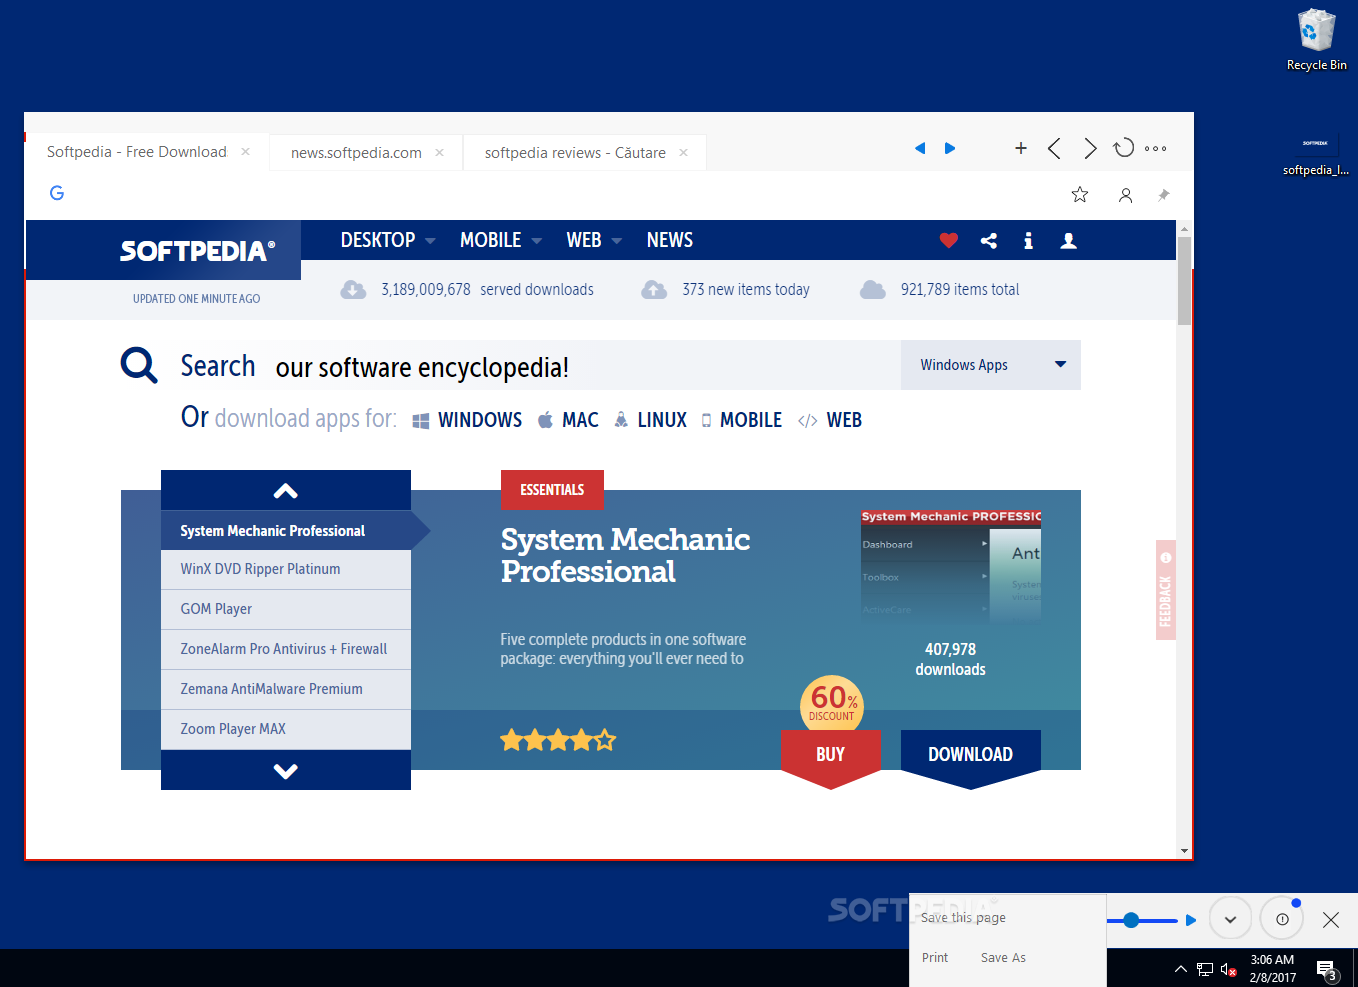Click the Softpedia logo
Image resolution: width=1358 pixels, height=987 pixels.
(x=197, y=250)
